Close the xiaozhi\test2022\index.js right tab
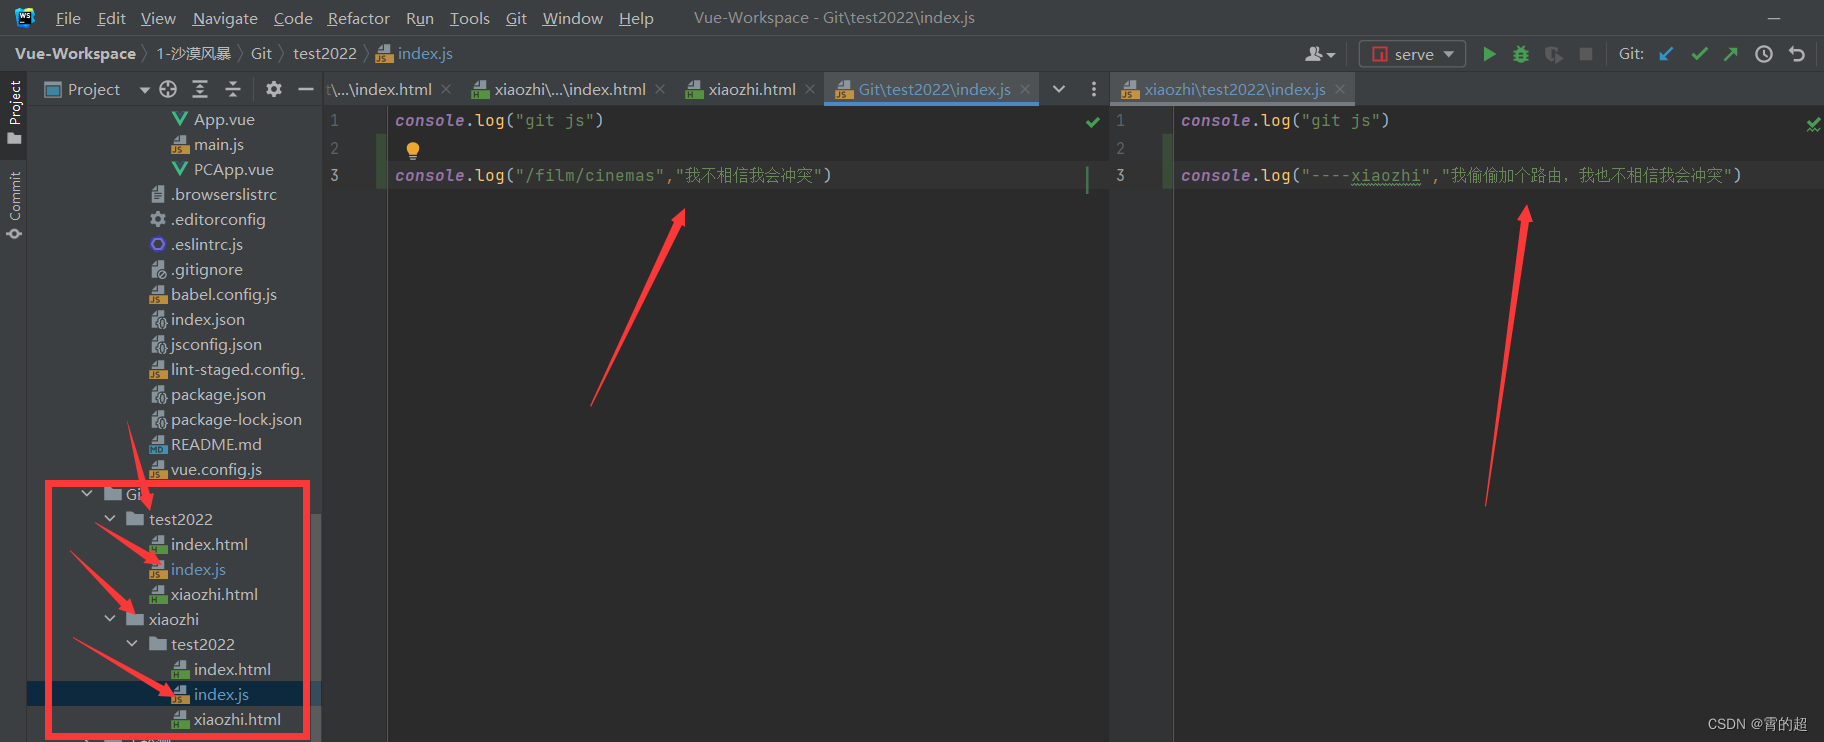The width and height of the screenshot is (1824, 742). click(1340, 89)
